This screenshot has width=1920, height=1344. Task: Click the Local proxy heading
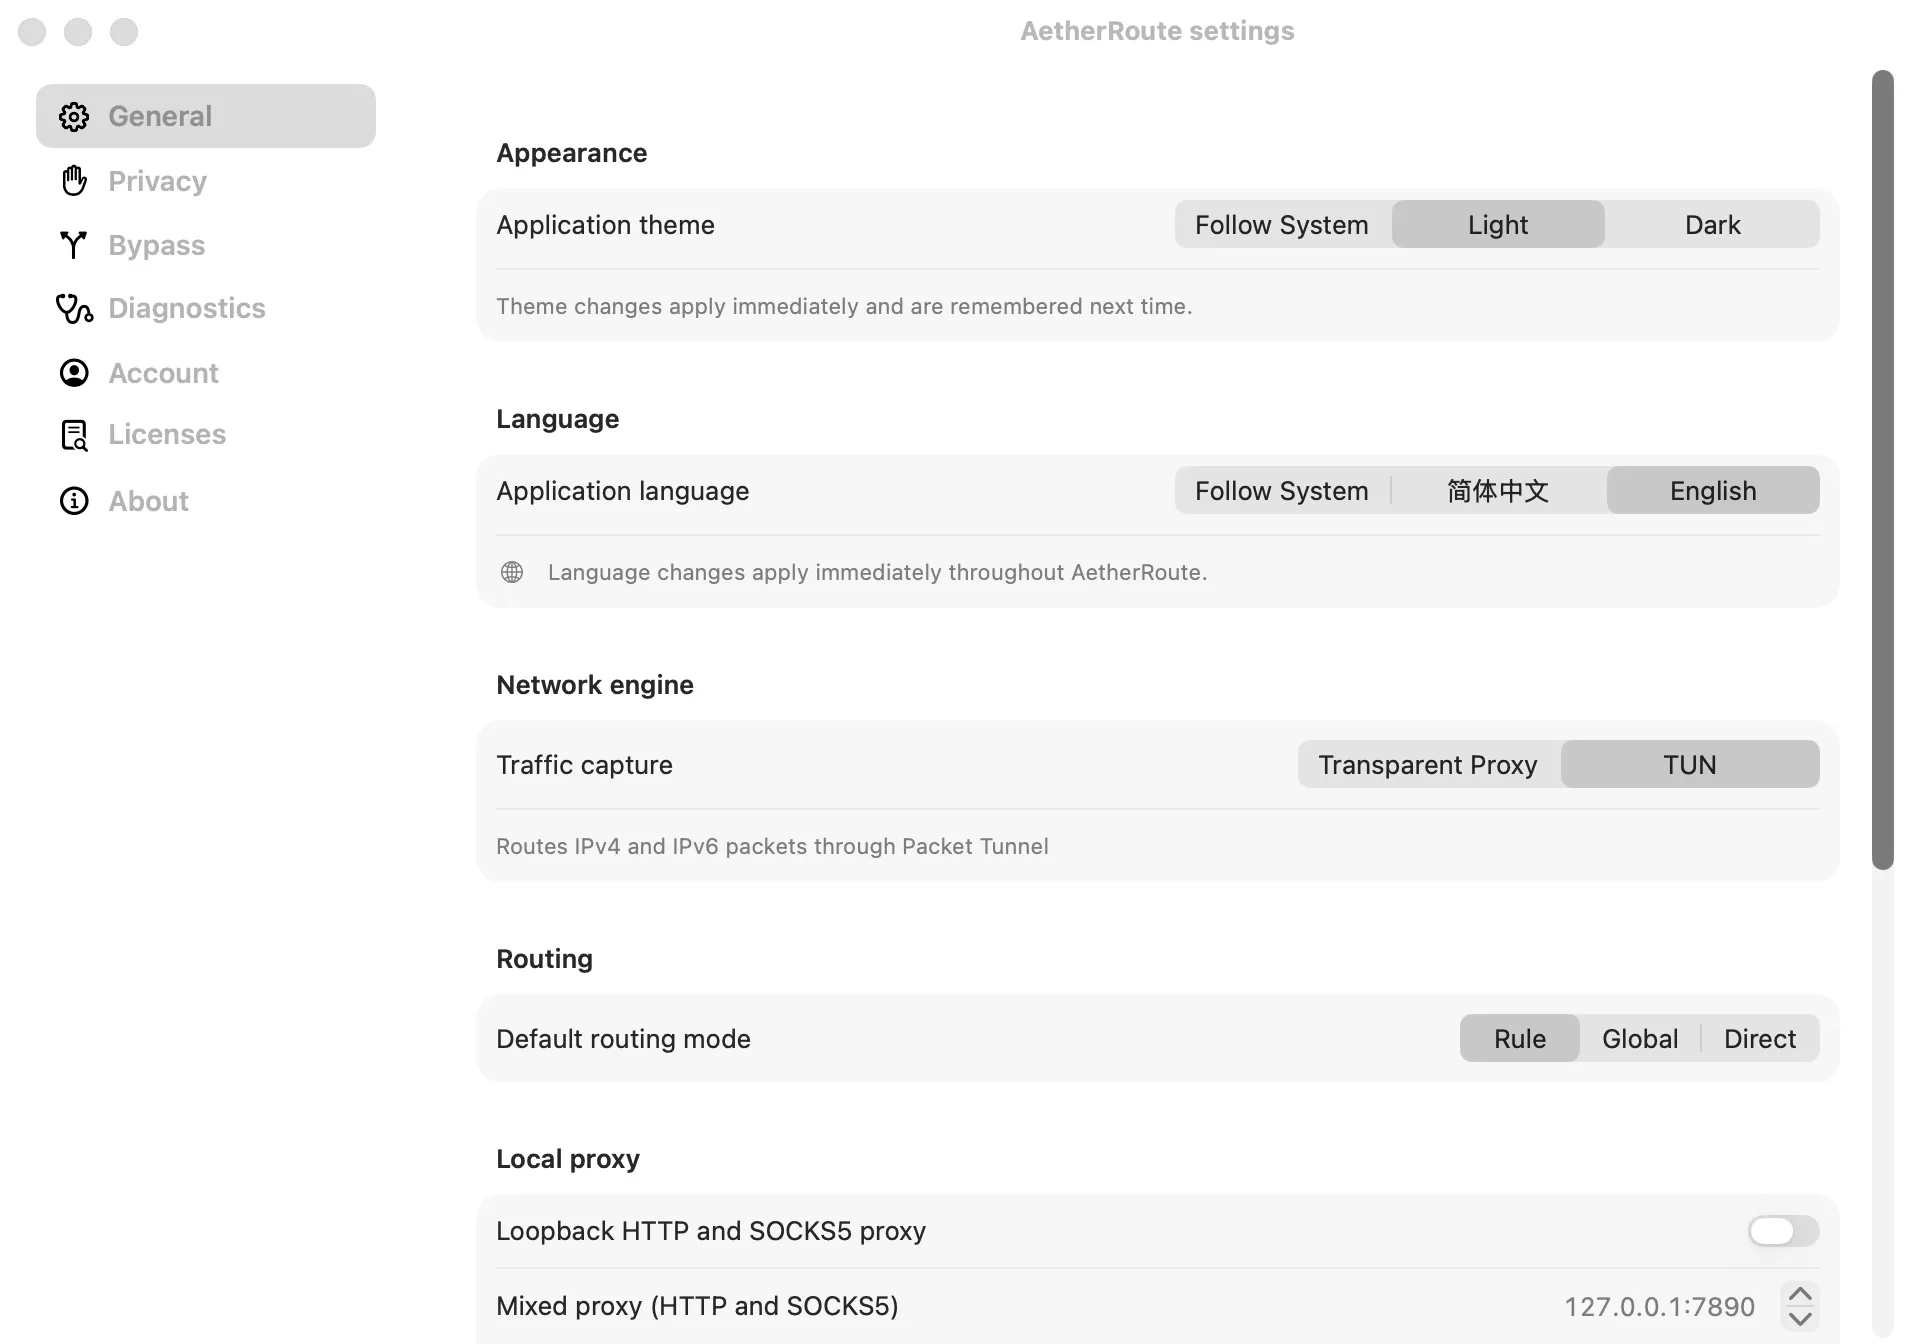pyautogui.click(x=568, y=1159)
